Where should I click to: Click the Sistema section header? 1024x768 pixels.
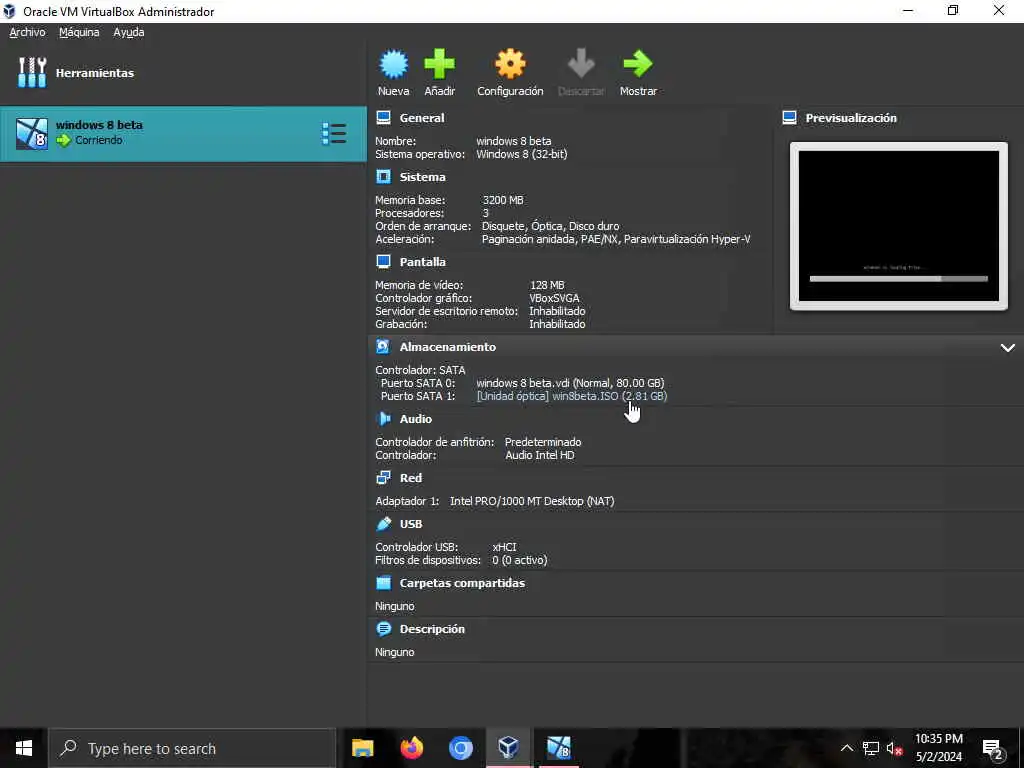(423, 177)
